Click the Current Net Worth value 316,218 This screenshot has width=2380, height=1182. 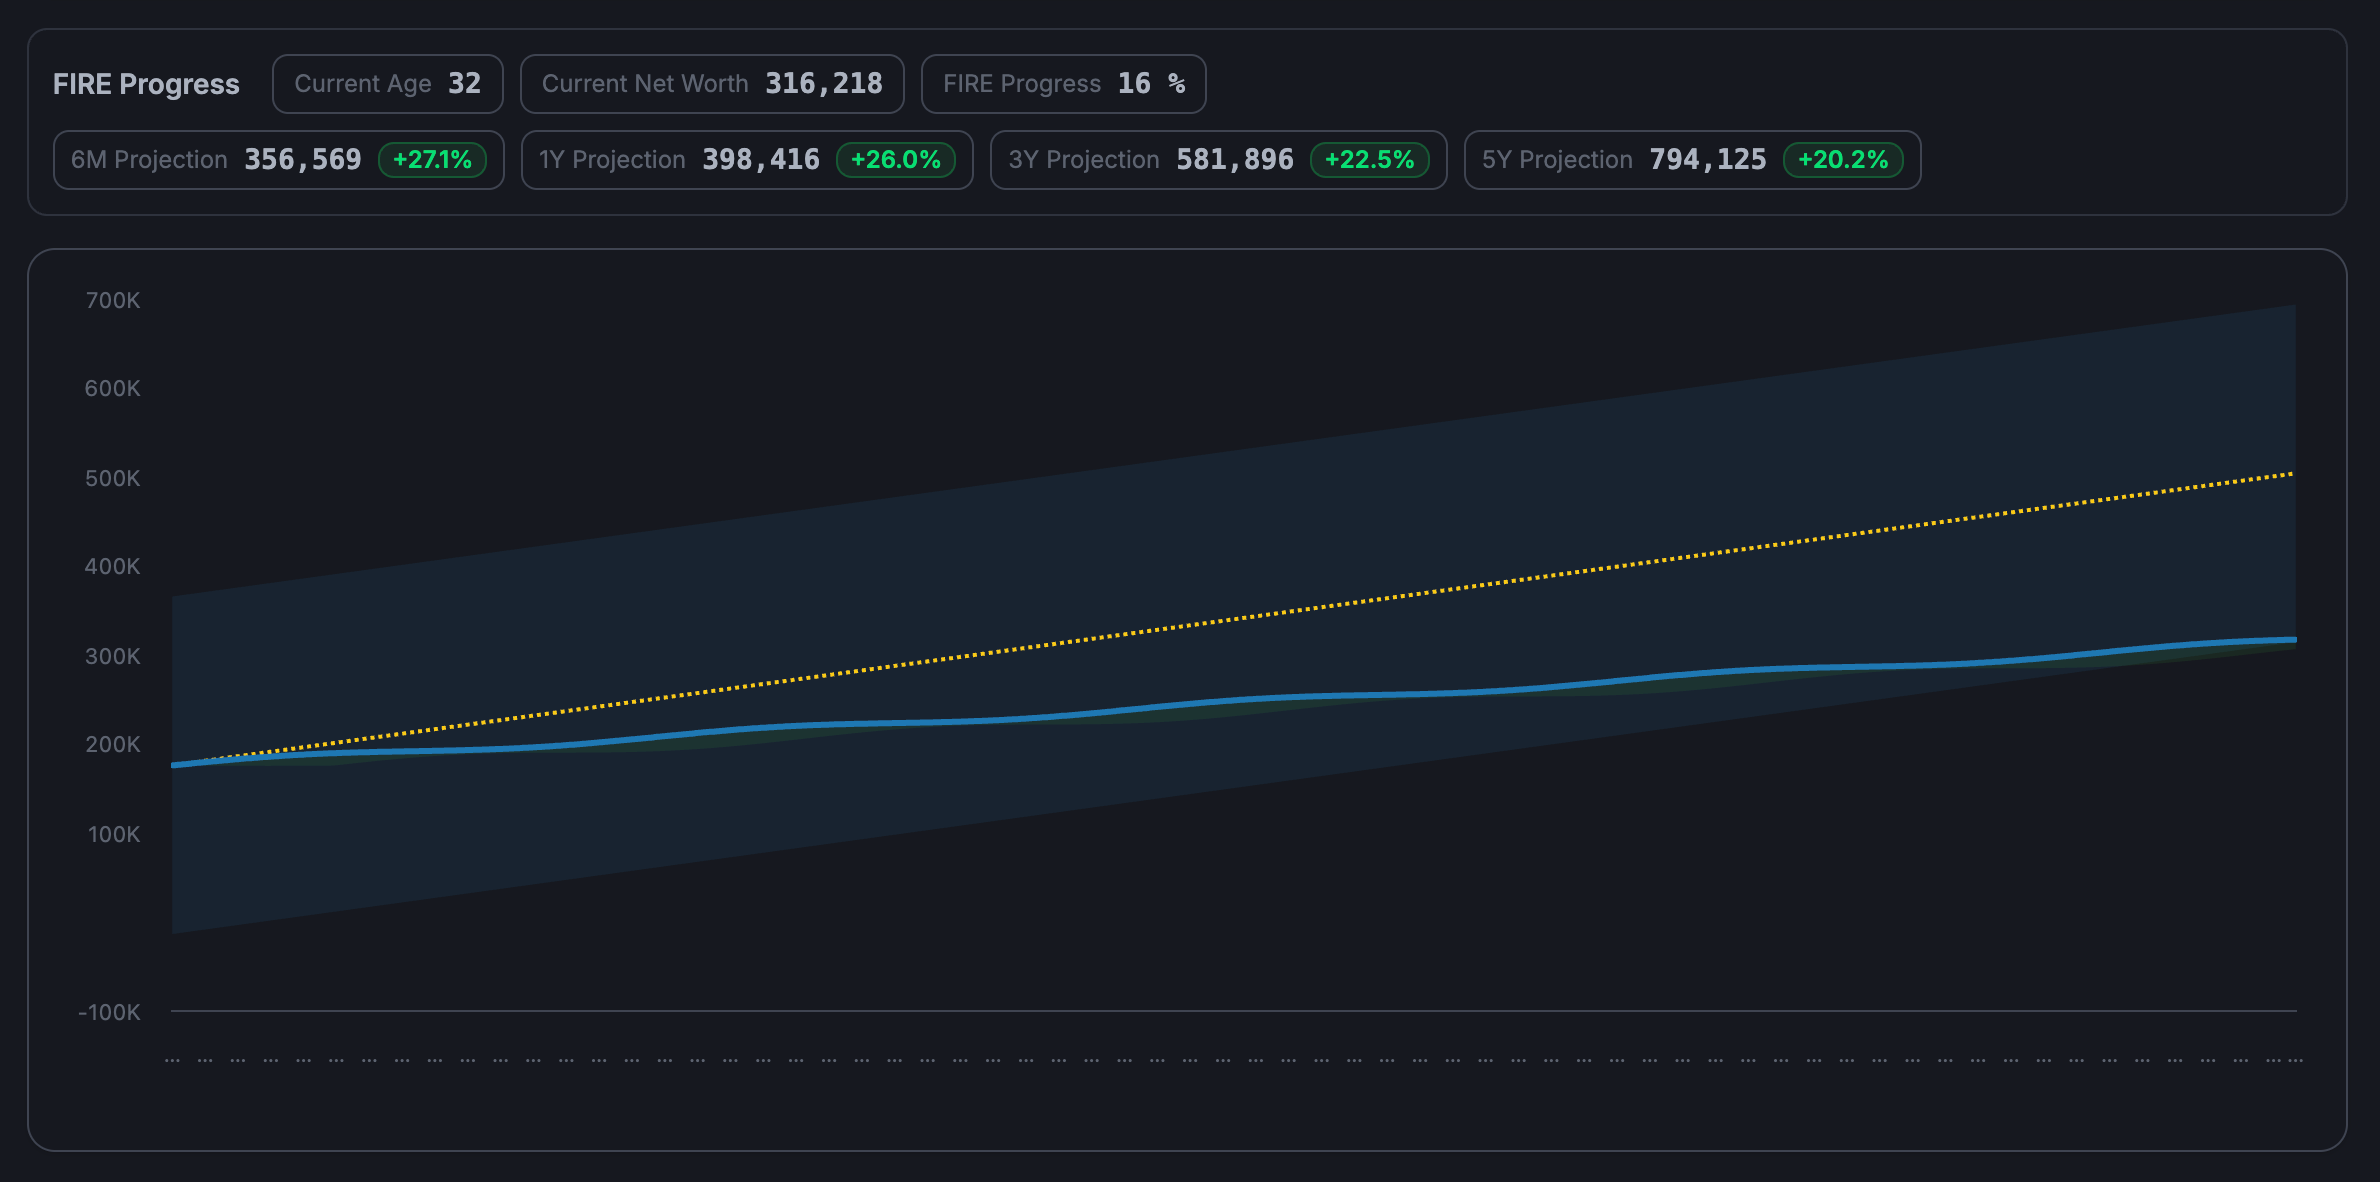pyautogui.click(x=823, y=84)
